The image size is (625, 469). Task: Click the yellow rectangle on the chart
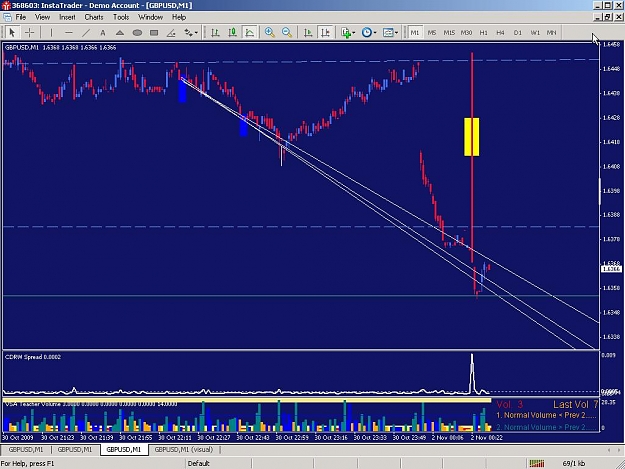pos(472,137)
